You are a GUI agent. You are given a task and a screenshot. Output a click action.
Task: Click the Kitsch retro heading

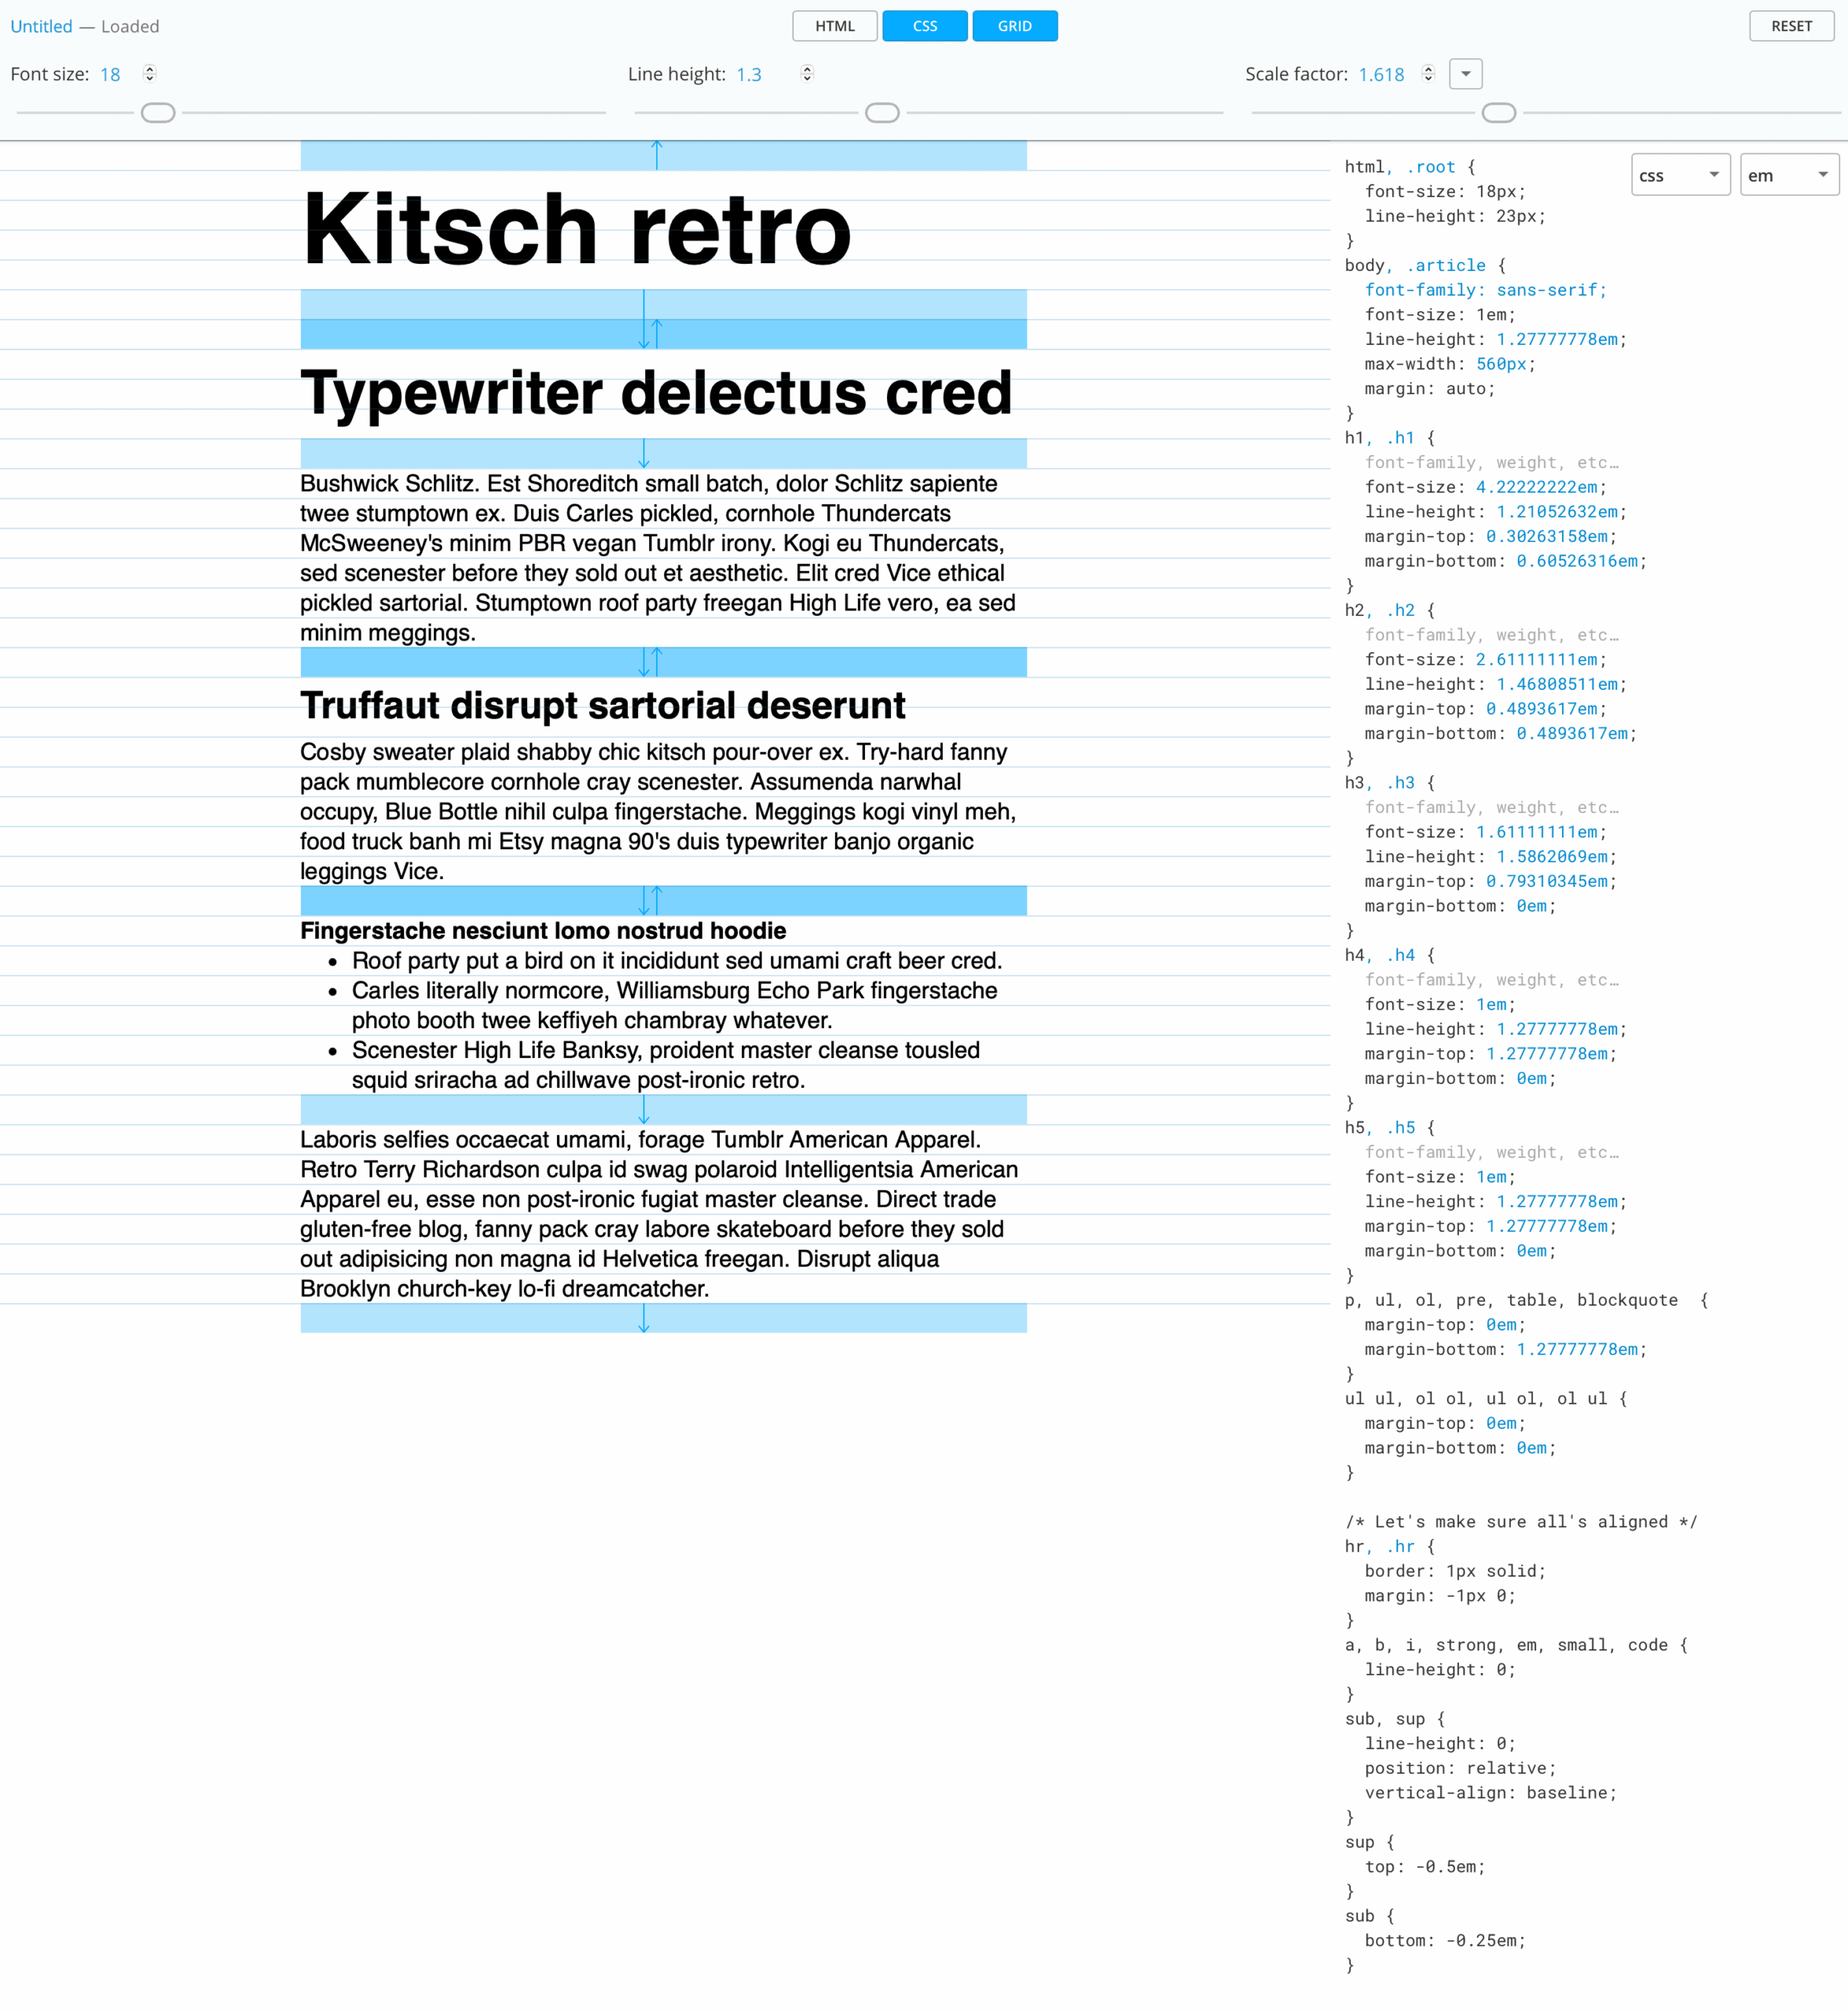[x=576, y=230]
